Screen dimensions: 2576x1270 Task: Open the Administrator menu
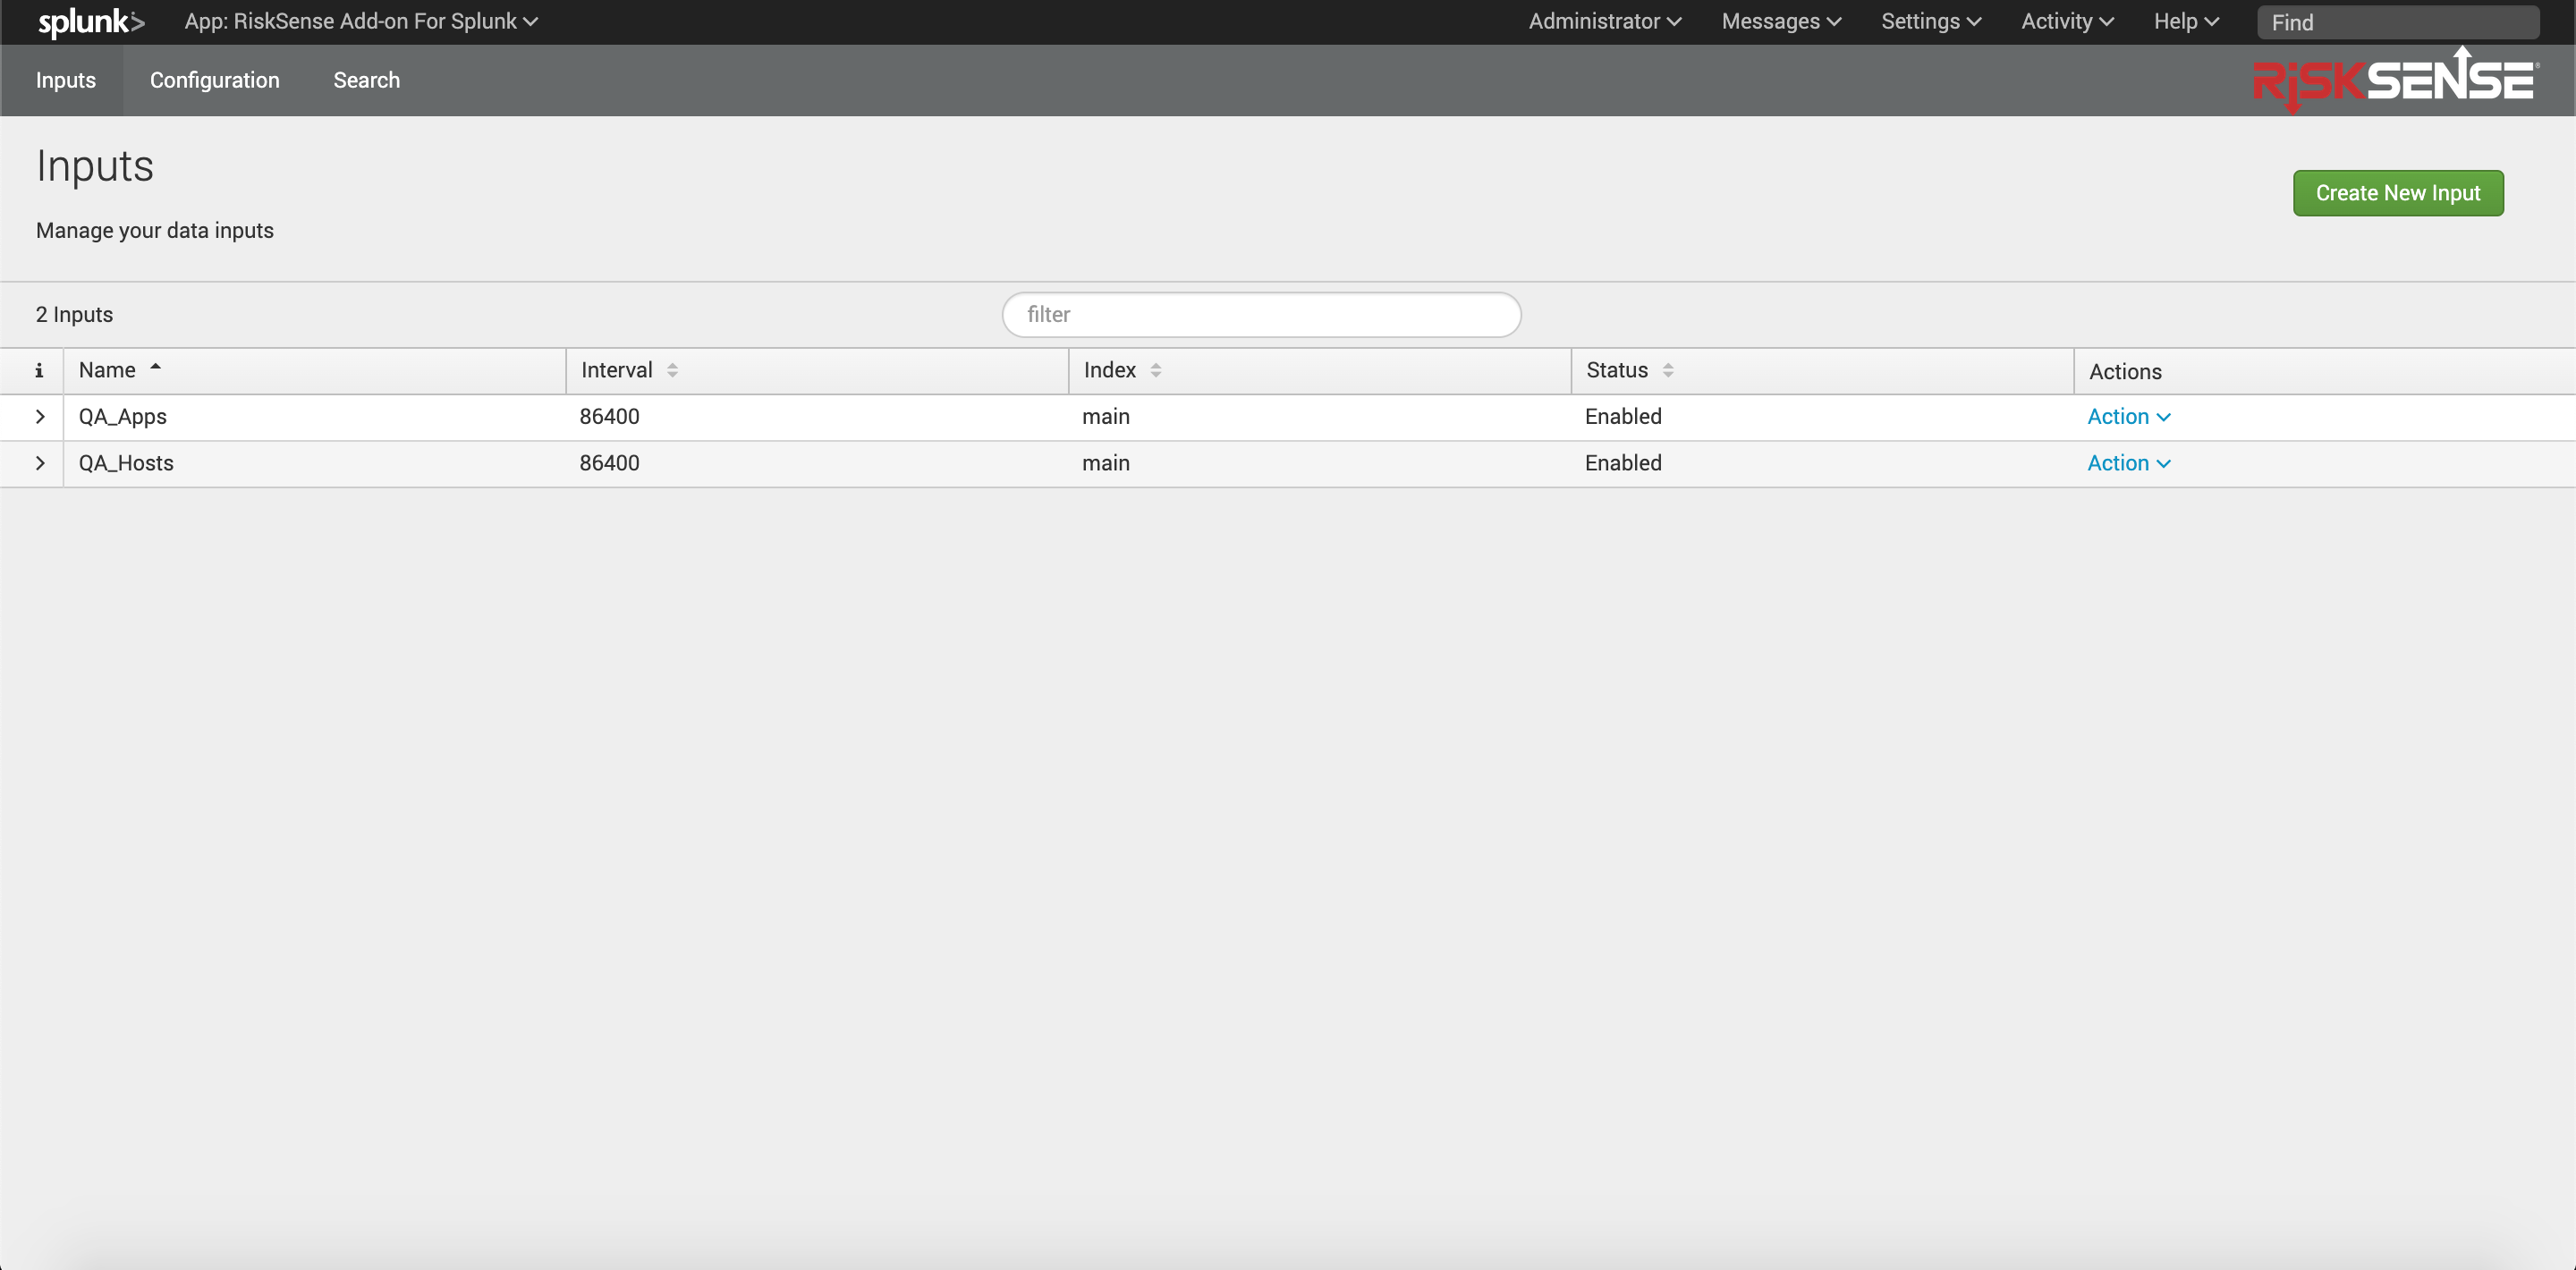click(x=1604, y=22)
